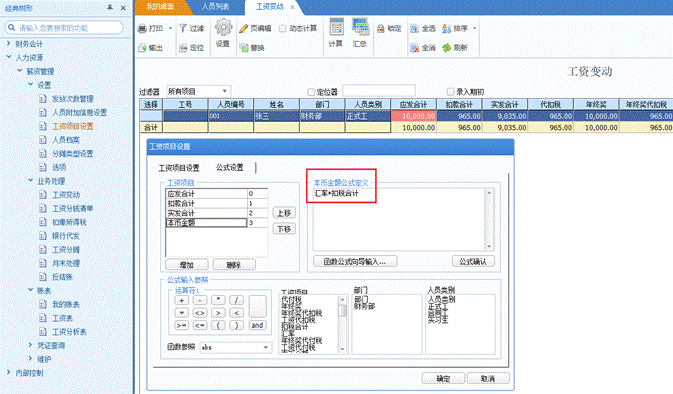673x394 pixels.
Task: Toggle the 动态计算 checkbox
Action: coord(282,28)
